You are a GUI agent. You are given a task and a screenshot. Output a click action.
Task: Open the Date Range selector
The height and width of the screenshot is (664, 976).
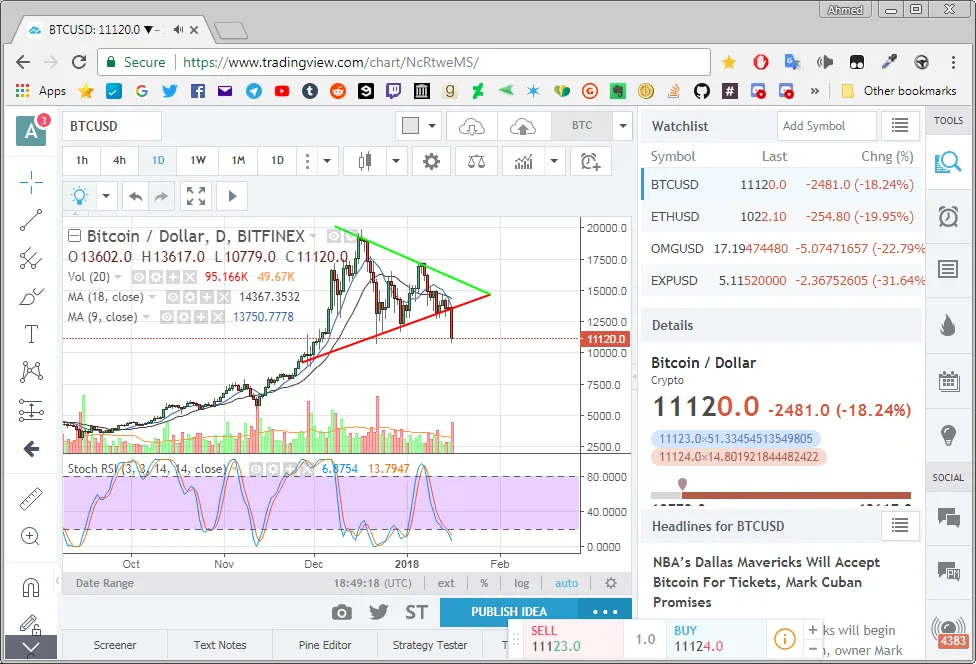point(105,584)
